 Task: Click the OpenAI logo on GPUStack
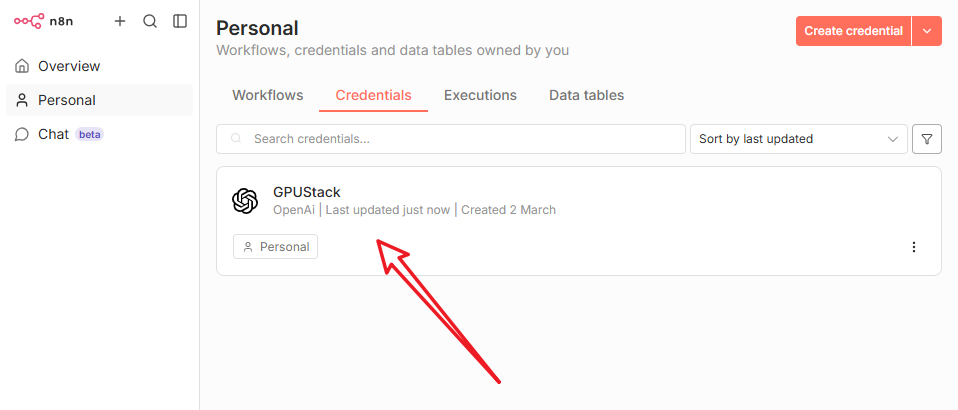pyautogui.click(x=245, y=201)
